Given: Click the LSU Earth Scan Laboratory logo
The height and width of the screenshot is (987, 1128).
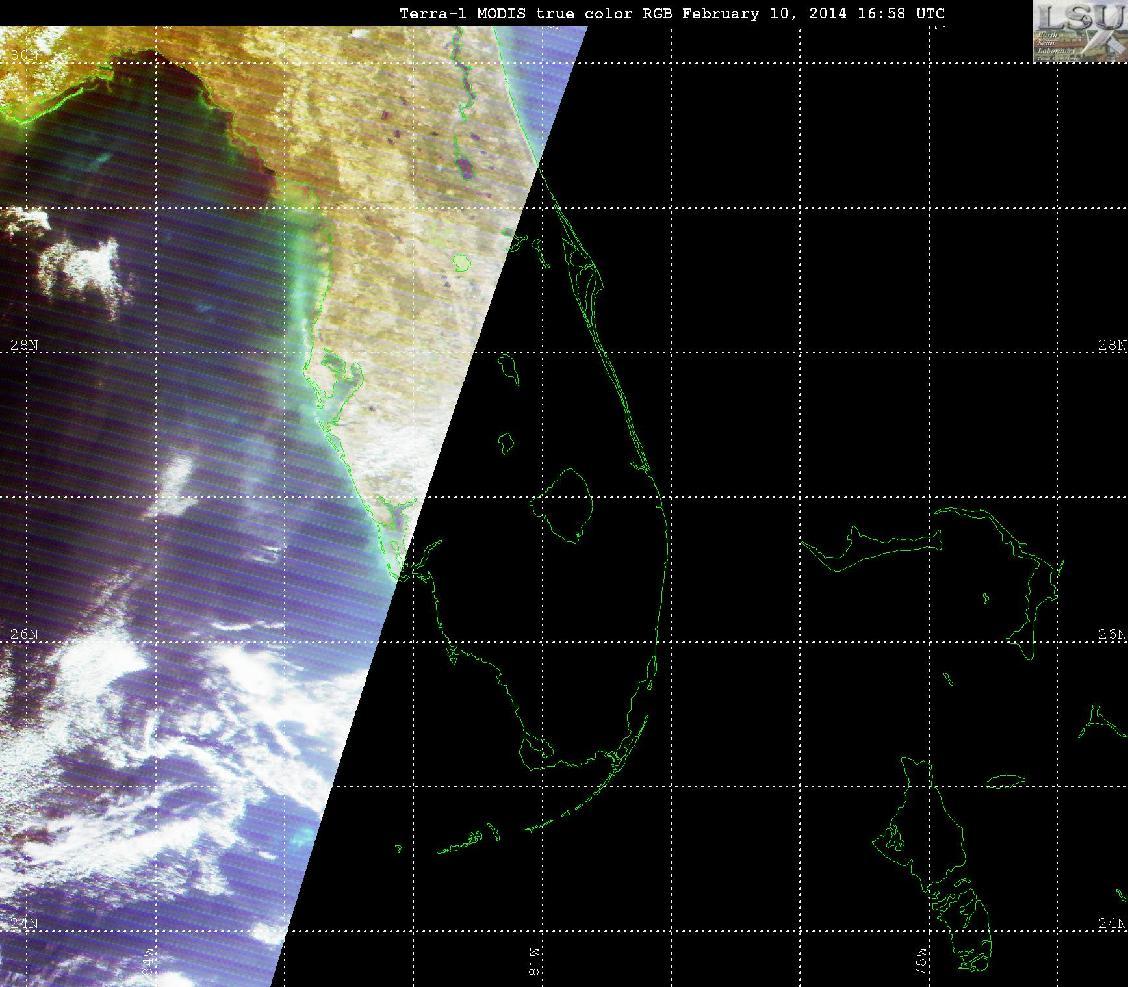Looking at the screenshot, I should coord(1081,32).
